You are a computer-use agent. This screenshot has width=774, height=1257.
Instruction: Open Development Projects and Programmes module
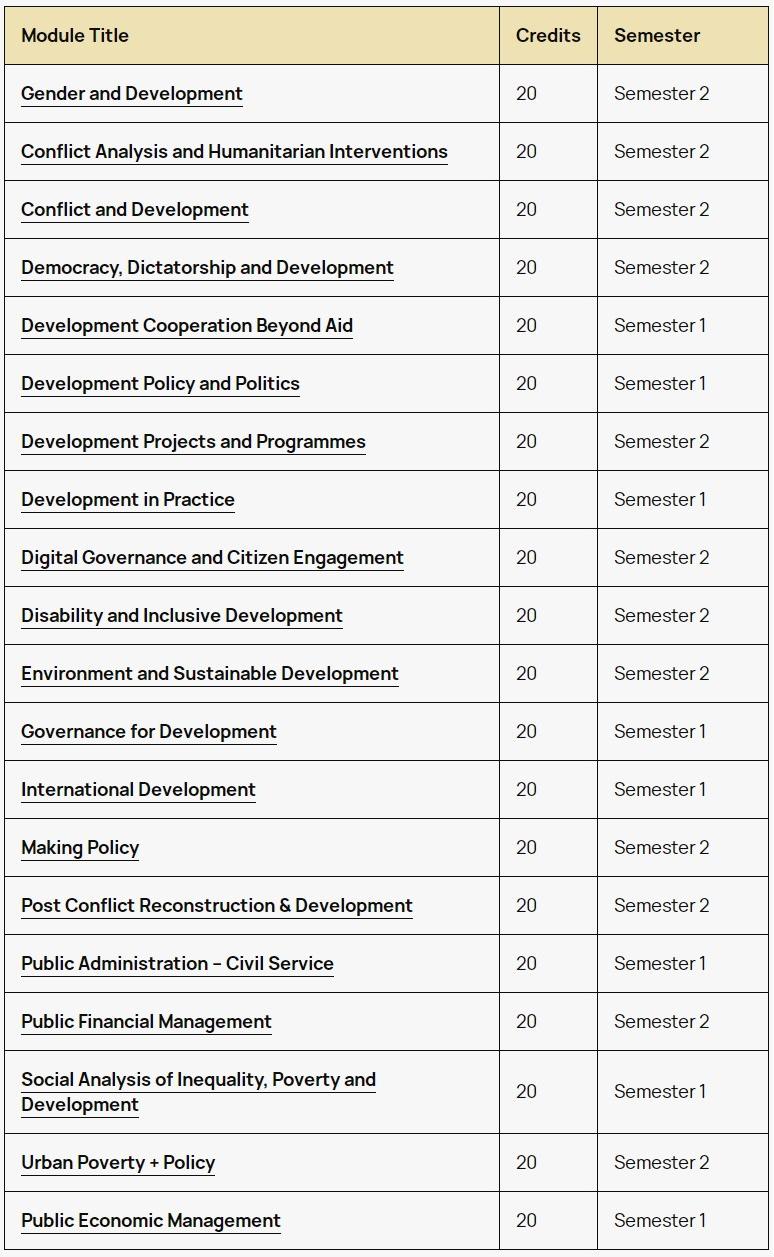point(193,442)
